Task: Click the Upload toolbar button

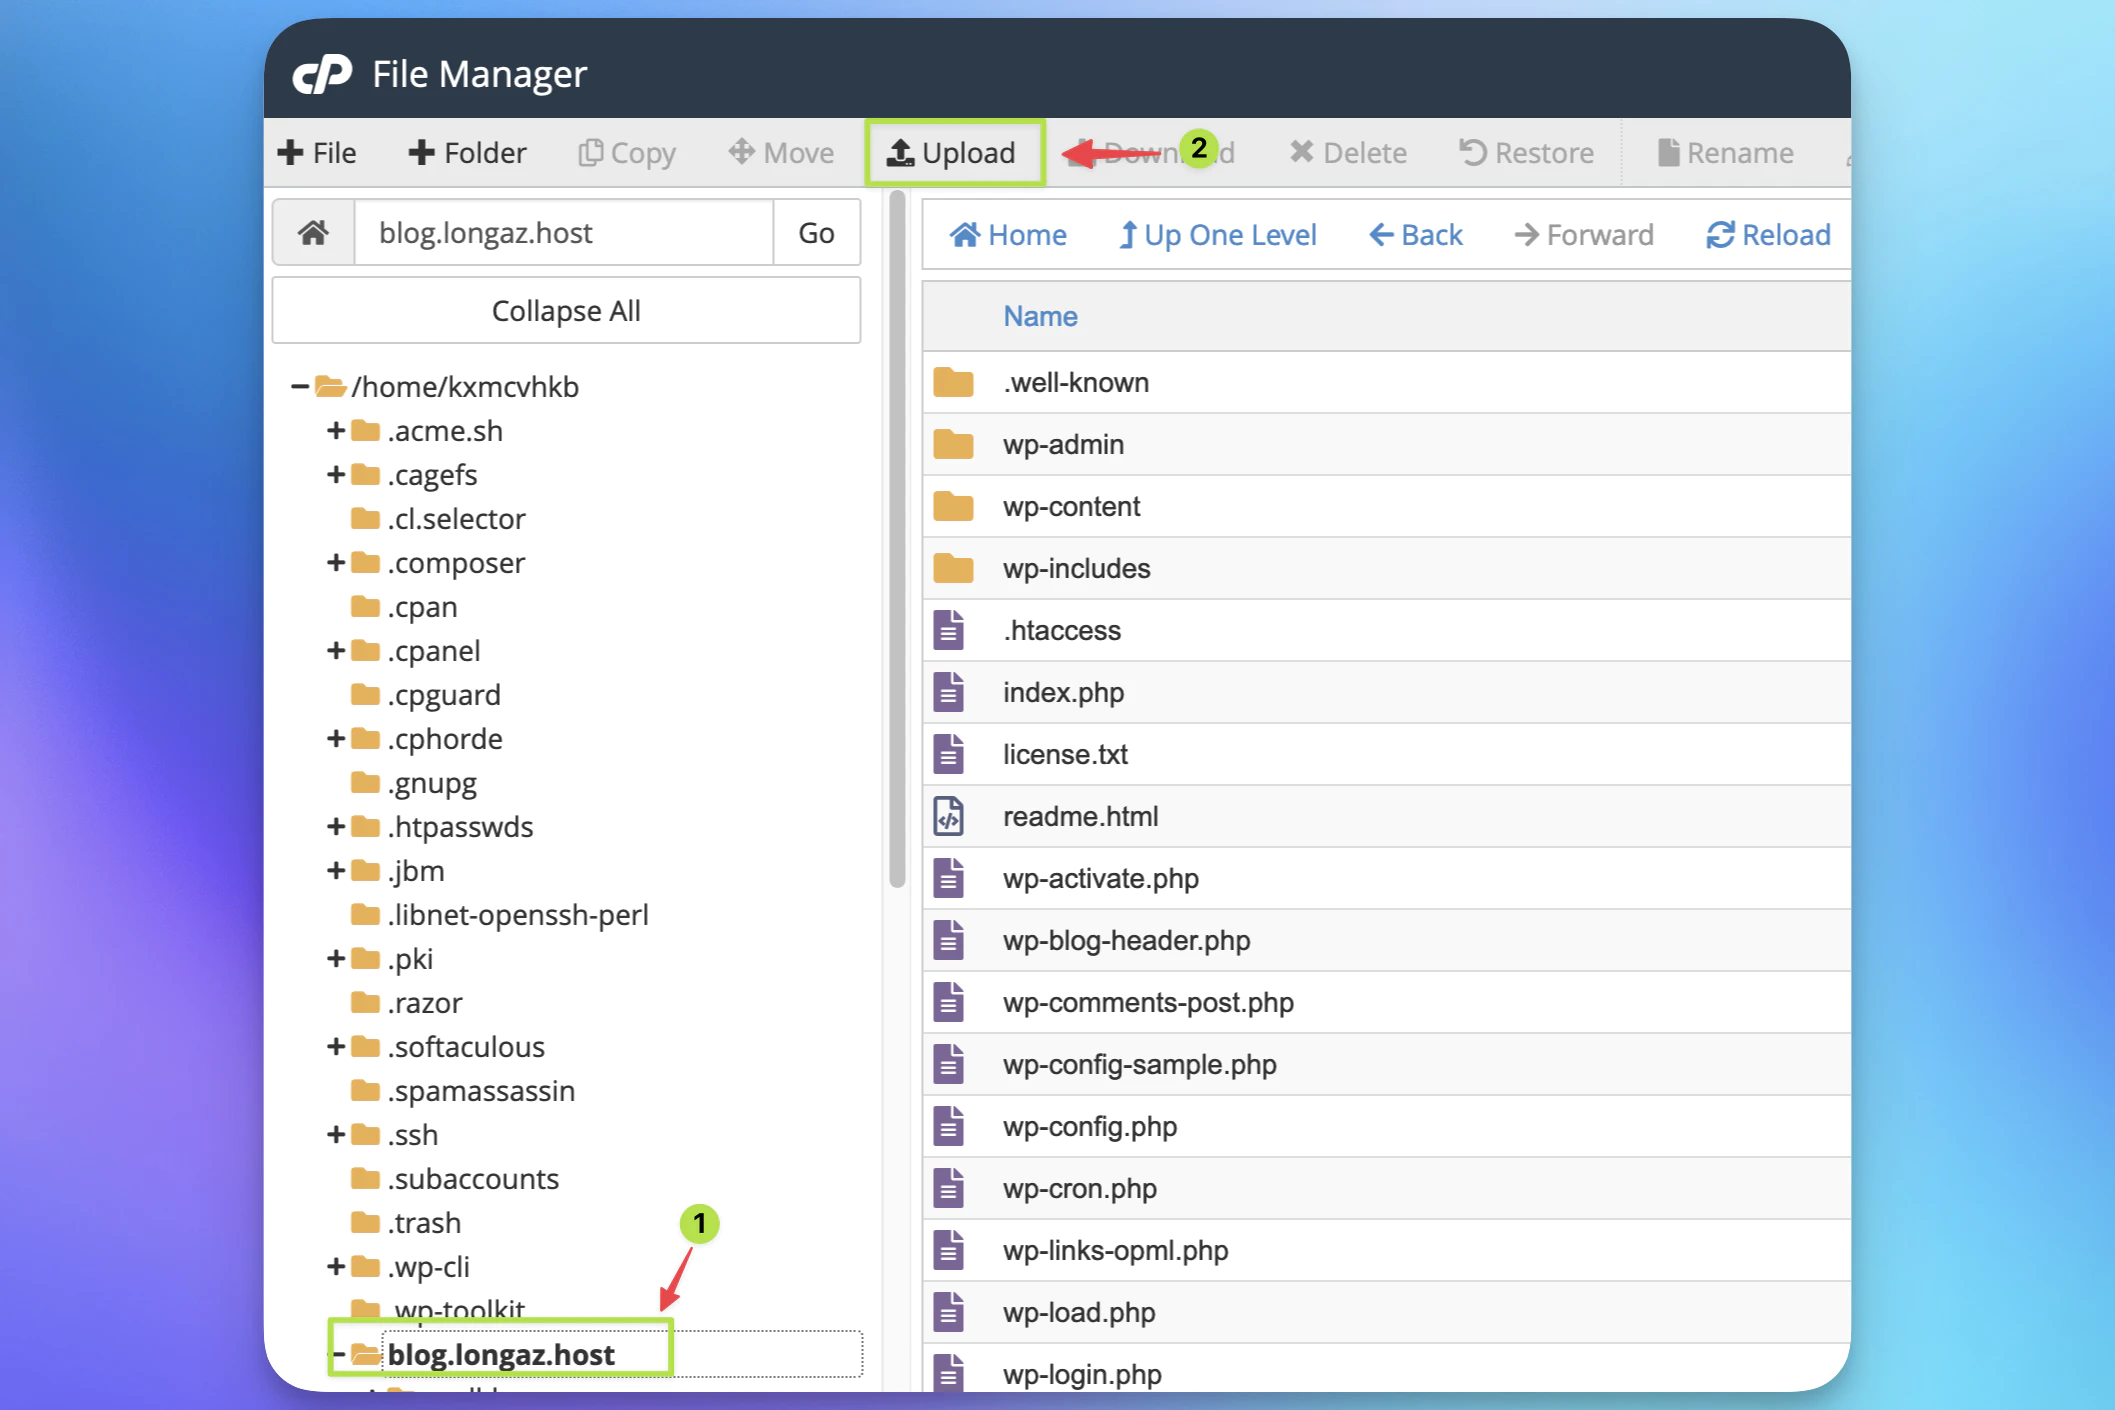Action: pyautogui.click(x=952, y=153)
